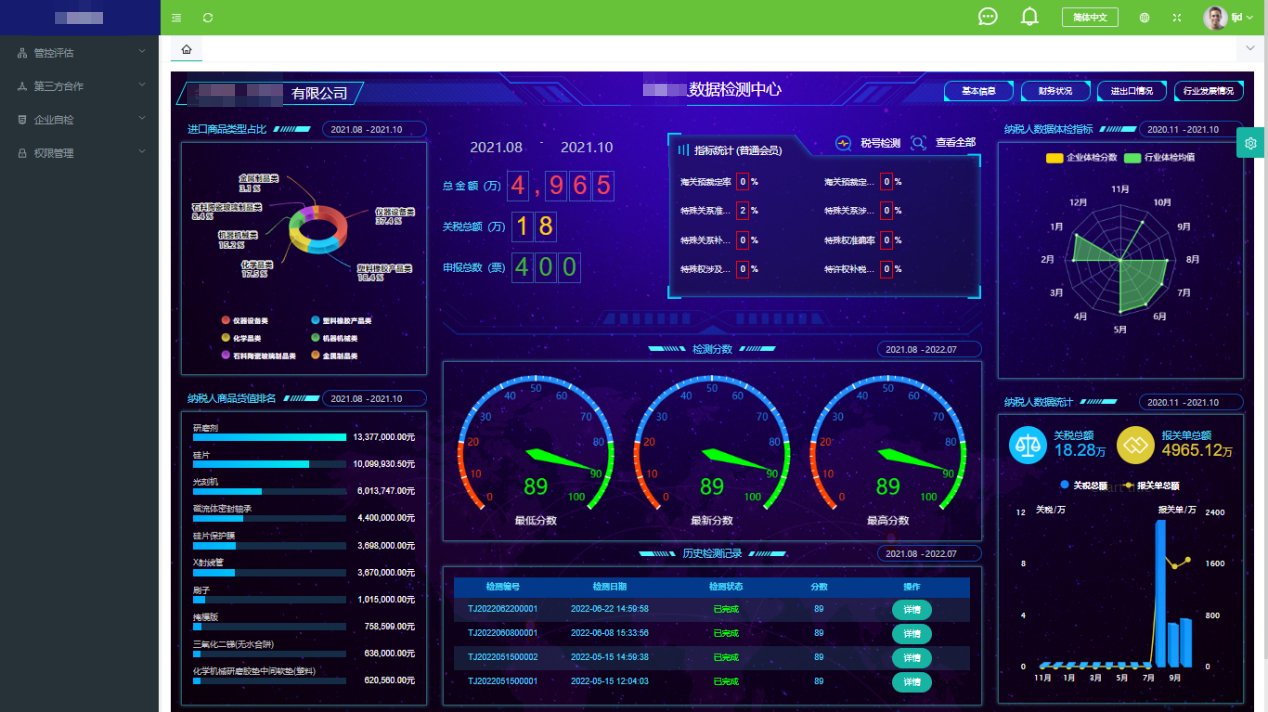This screenshot has height=712, width=1268.
Task: Click the 最低分数 gauge dial
Action: coord(535,441)
